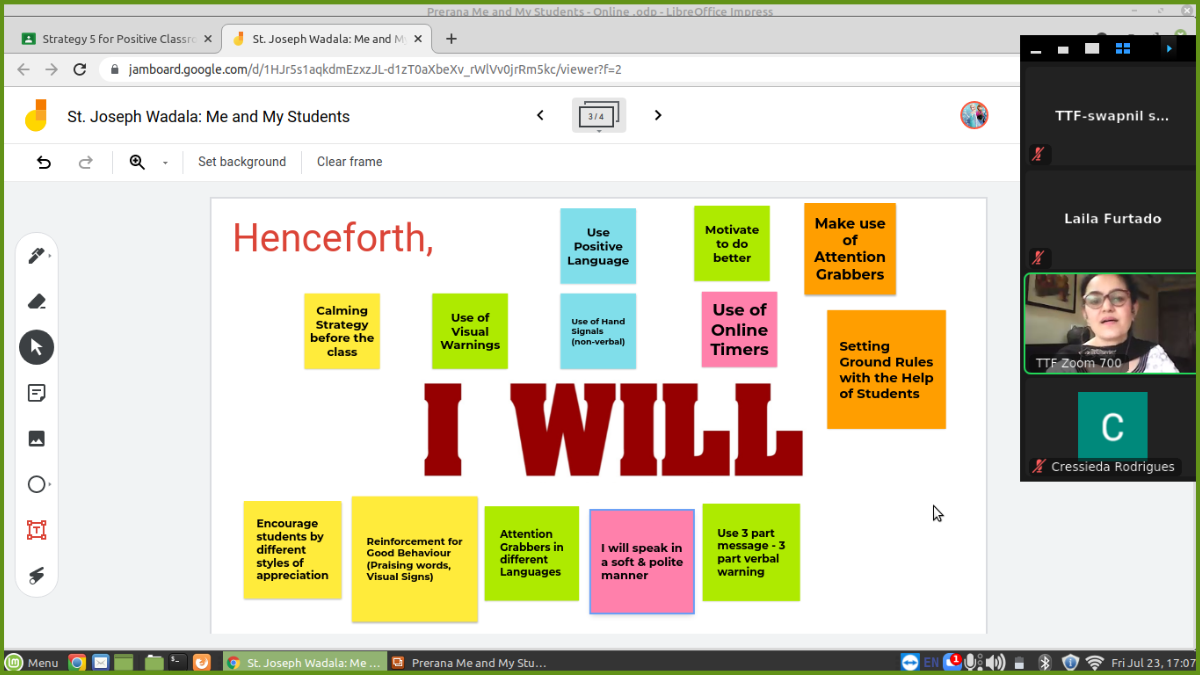1200x675 pixels.
Task: Expand the frame bar showing 3/4
Action: [x=597, y=117]
